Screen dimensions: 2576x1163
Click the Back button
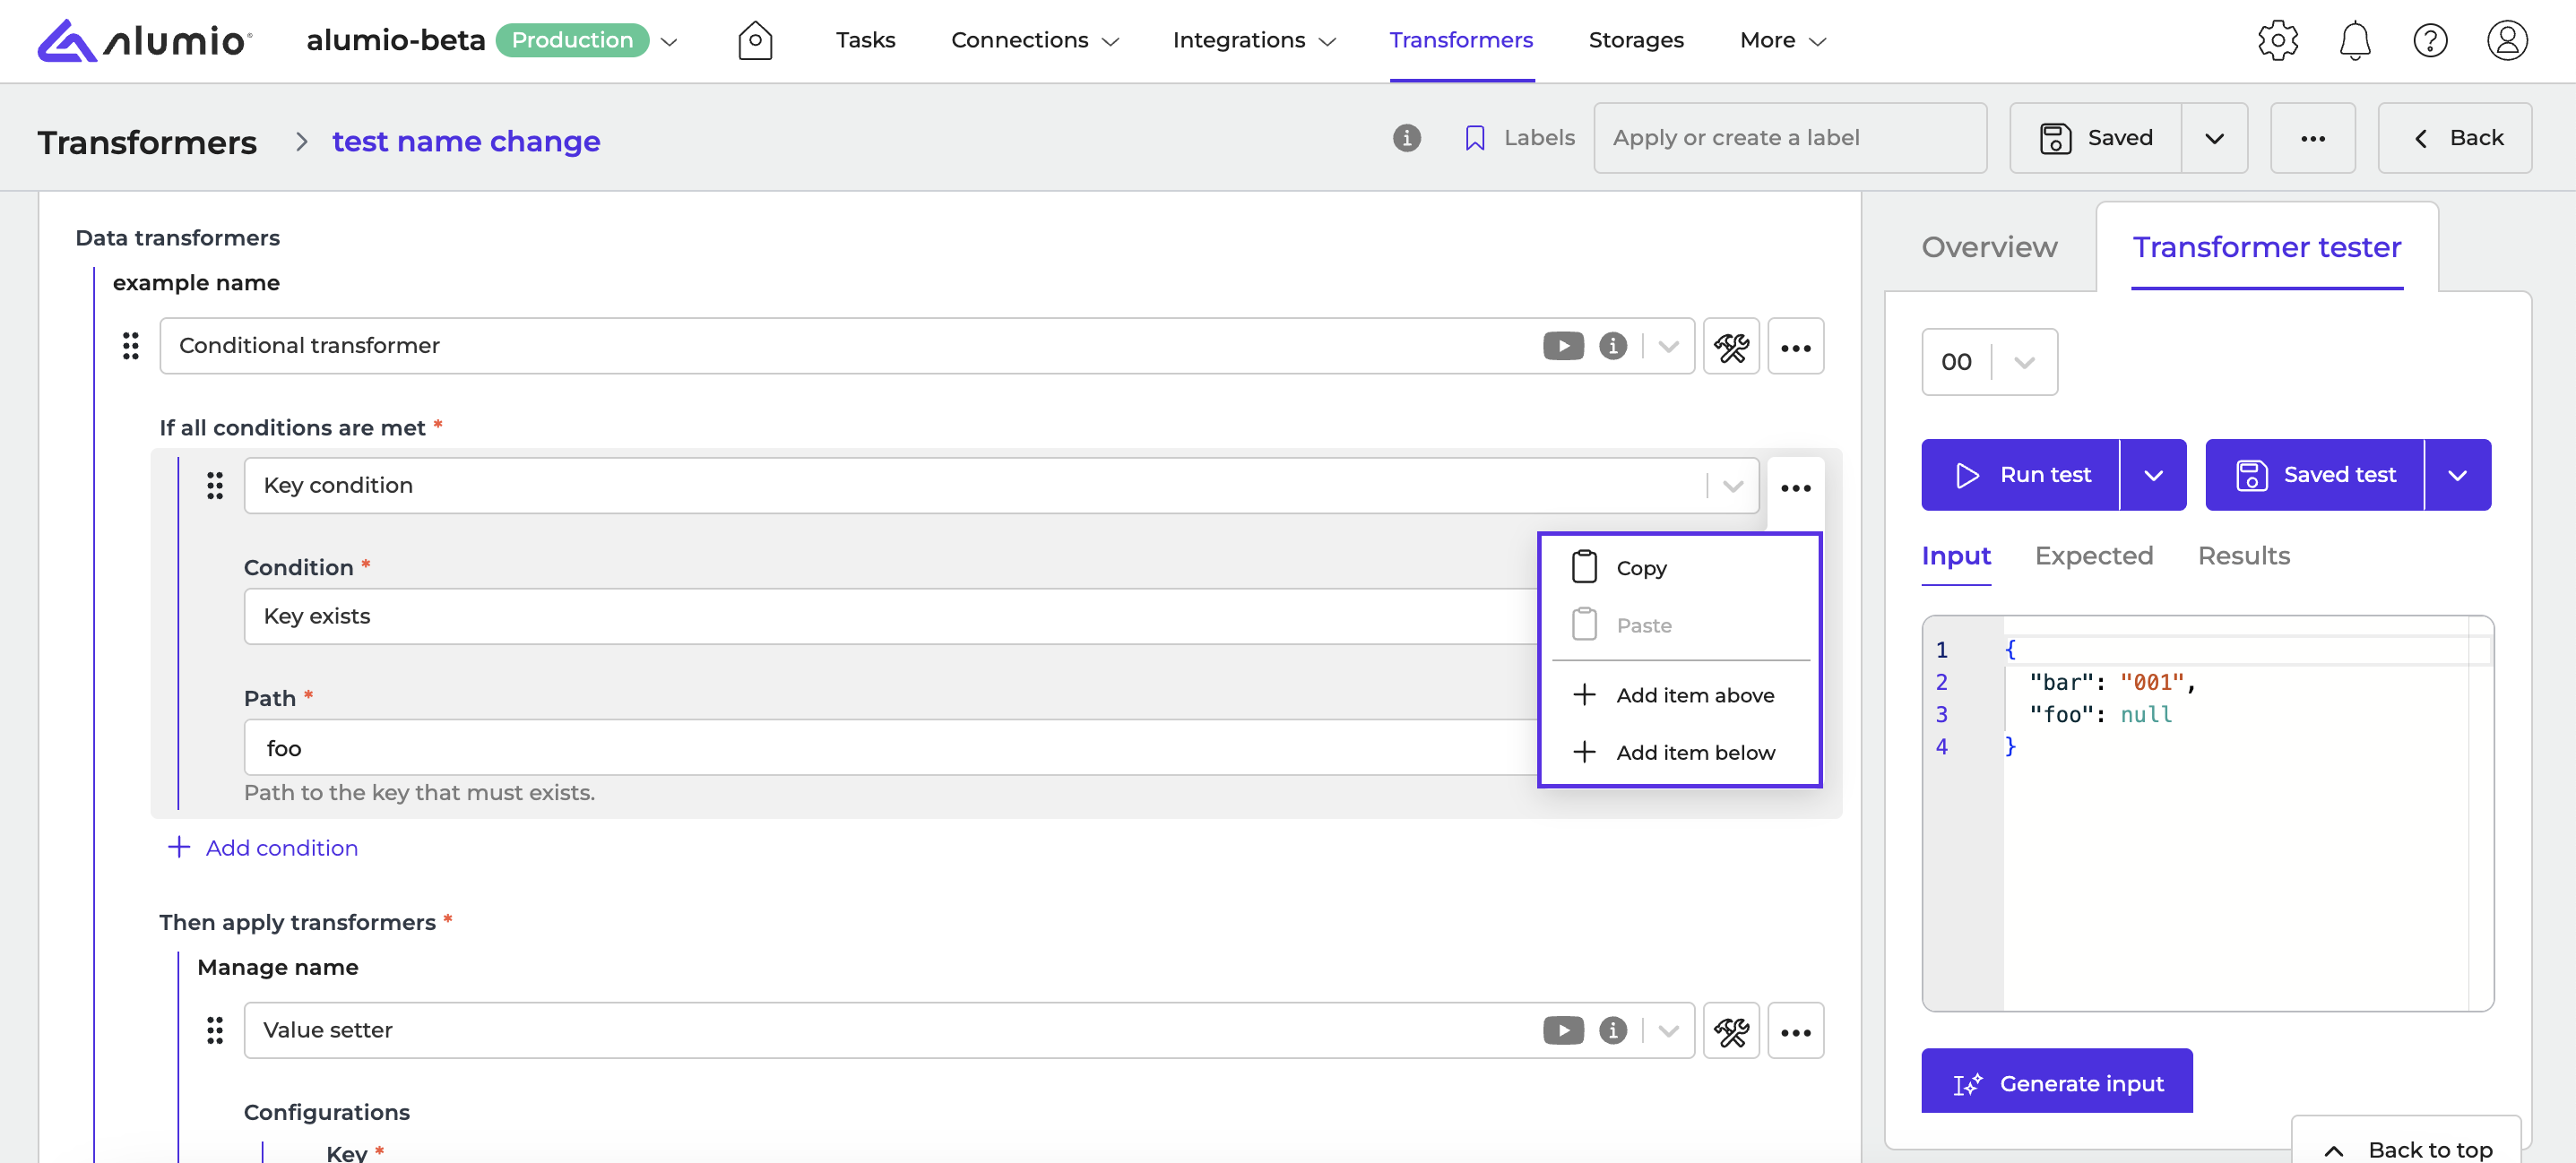(x=2455, y=138)
